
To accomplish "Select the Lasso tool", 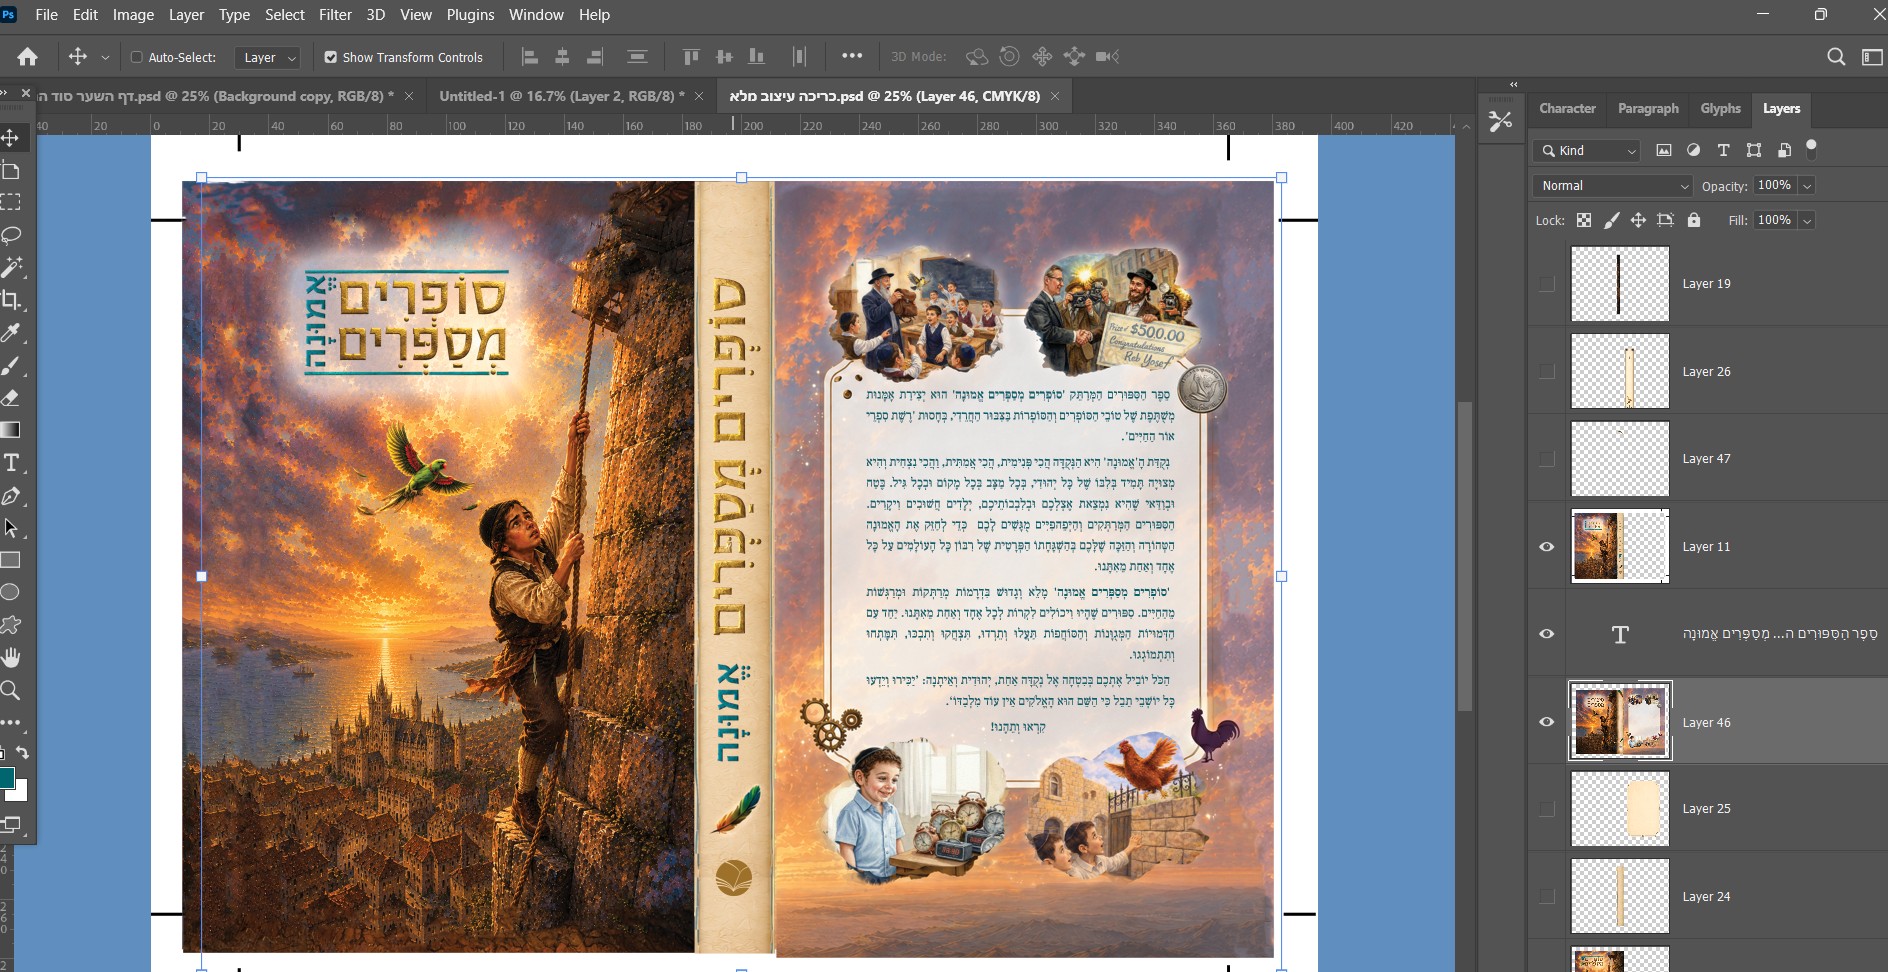I will pos(10,235).
